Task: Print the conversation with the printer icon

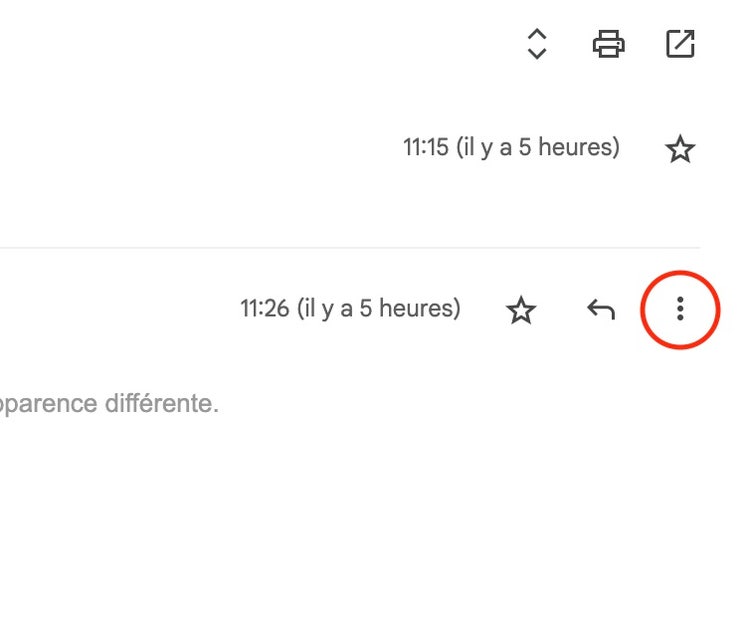Action: tap(609, 44)
